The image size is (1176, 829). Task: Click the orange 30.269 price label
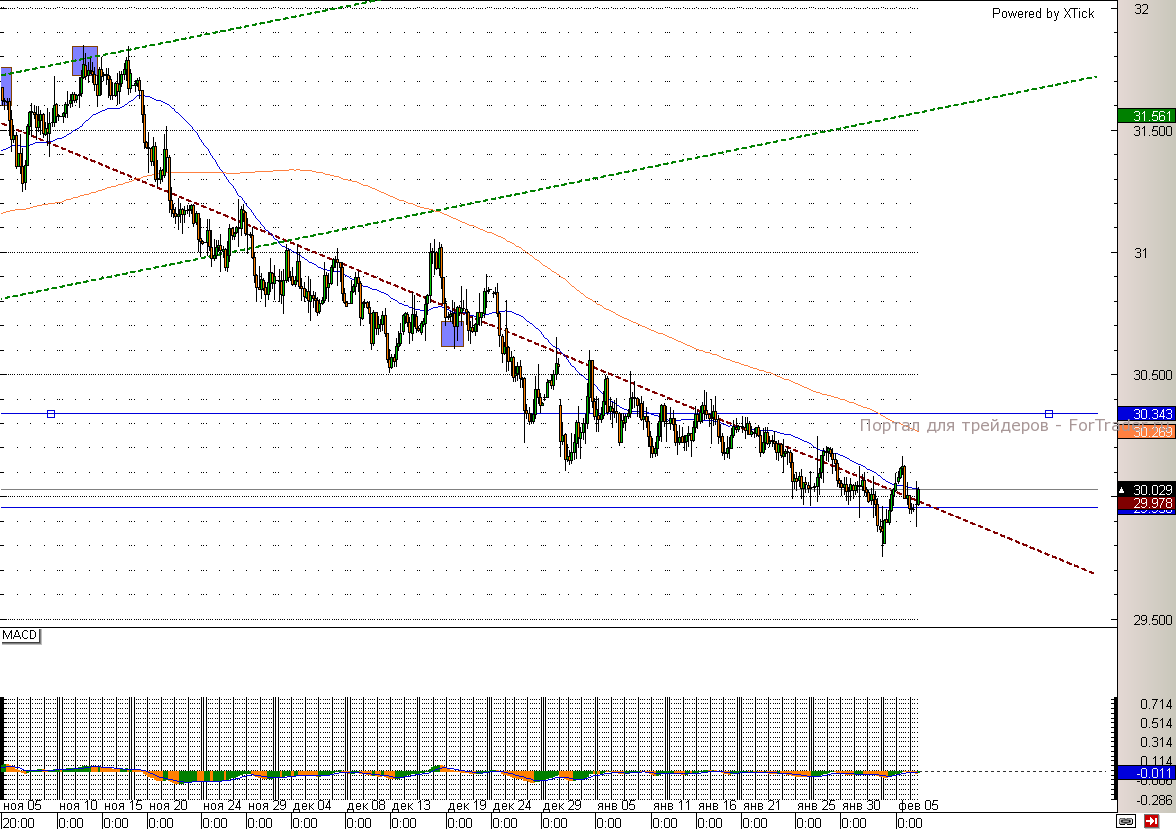pos(1146,432)
